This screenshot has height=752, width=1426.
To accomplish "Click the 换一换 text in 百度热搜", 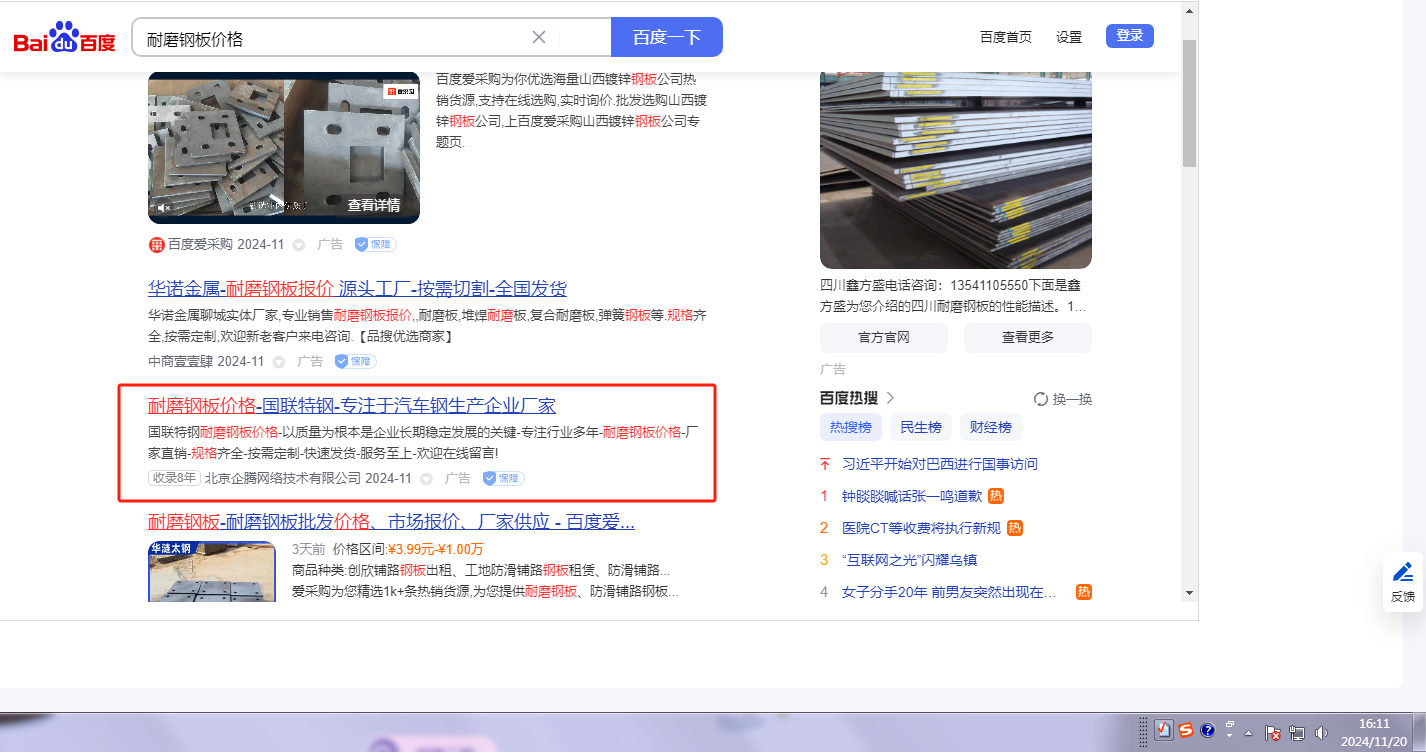I will pos(1073,399).
